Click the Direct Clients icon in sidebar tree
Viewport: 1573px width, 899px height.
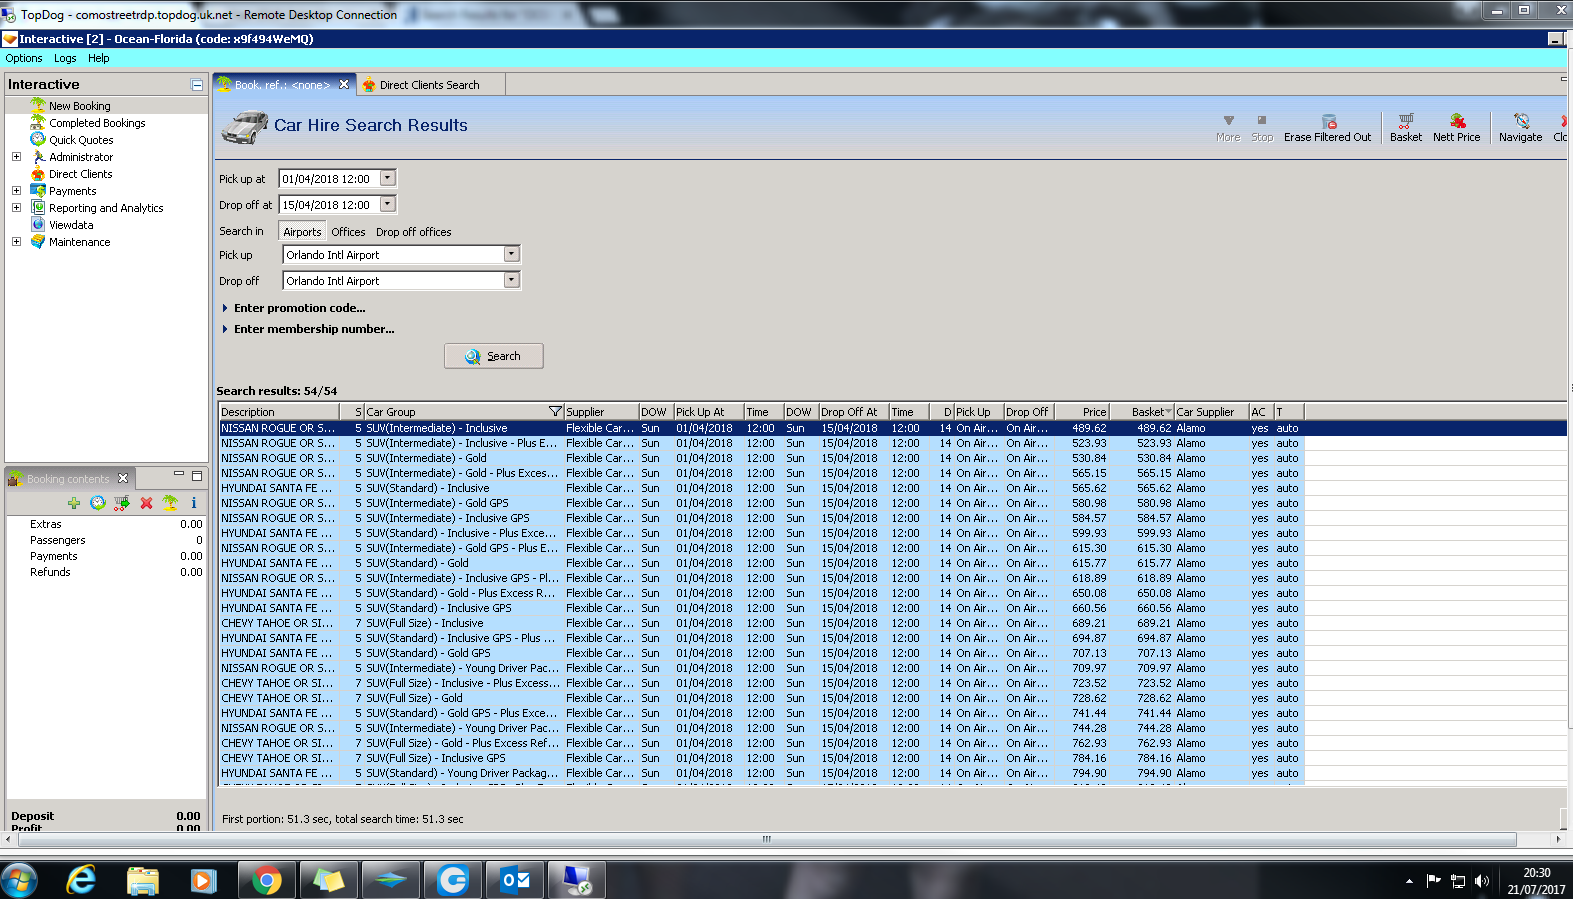click(x=38, y=174)
